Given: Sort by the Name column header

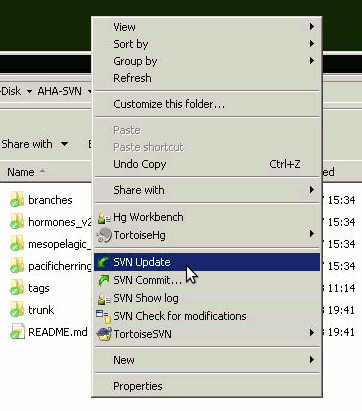Looking at the screenshot, I should tap(21, 172).
